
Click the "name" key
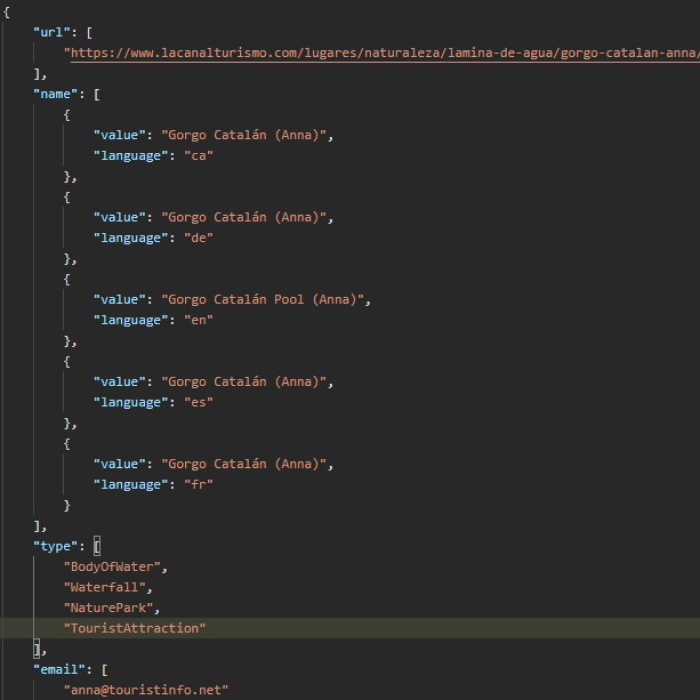click(x=55, y=94)
